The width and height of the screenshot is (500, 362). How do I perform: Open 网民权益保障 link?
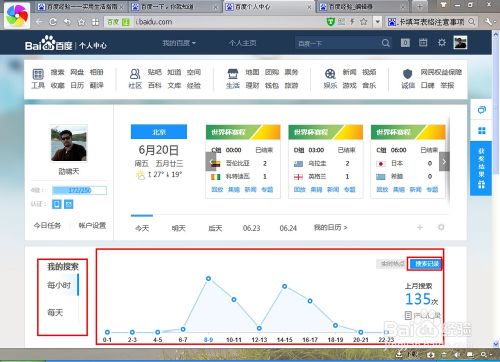tap(441, 72)
